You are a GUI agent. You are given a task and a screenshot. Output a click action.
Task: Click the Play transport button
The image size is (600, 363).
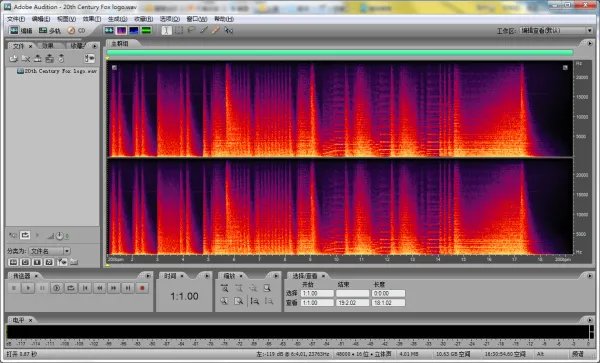[28, 288]
